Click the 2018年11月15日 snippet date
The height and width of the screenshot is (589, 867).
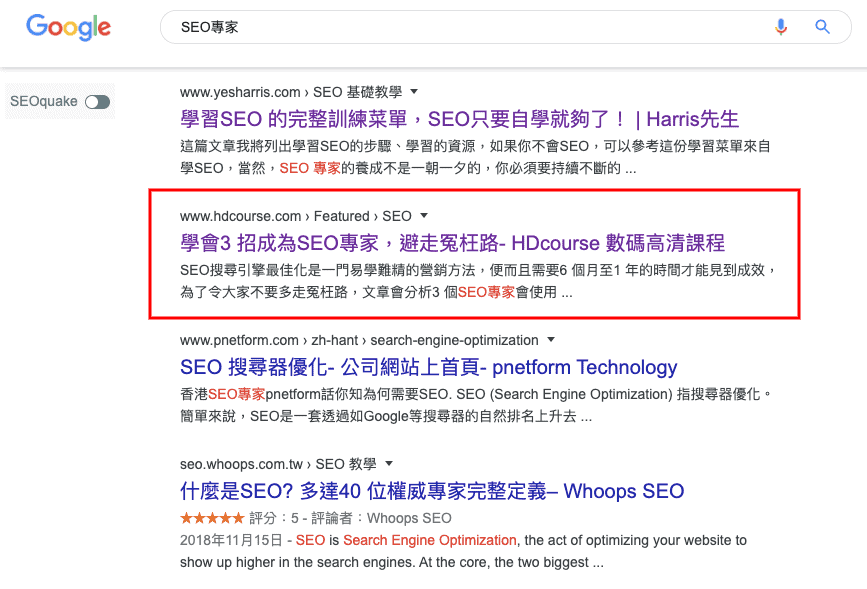231,540
